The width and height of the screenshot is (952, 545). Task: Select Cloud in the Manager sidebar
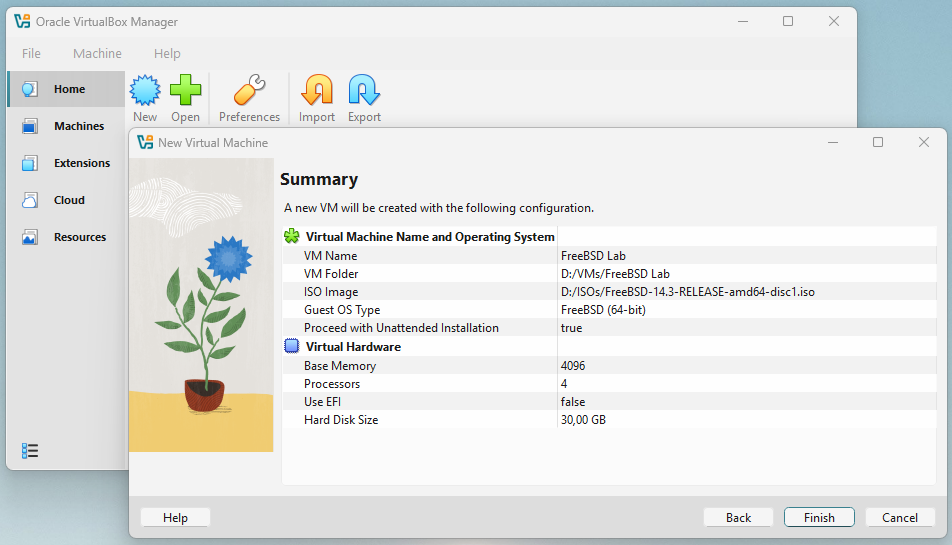(x=66, y=200)
